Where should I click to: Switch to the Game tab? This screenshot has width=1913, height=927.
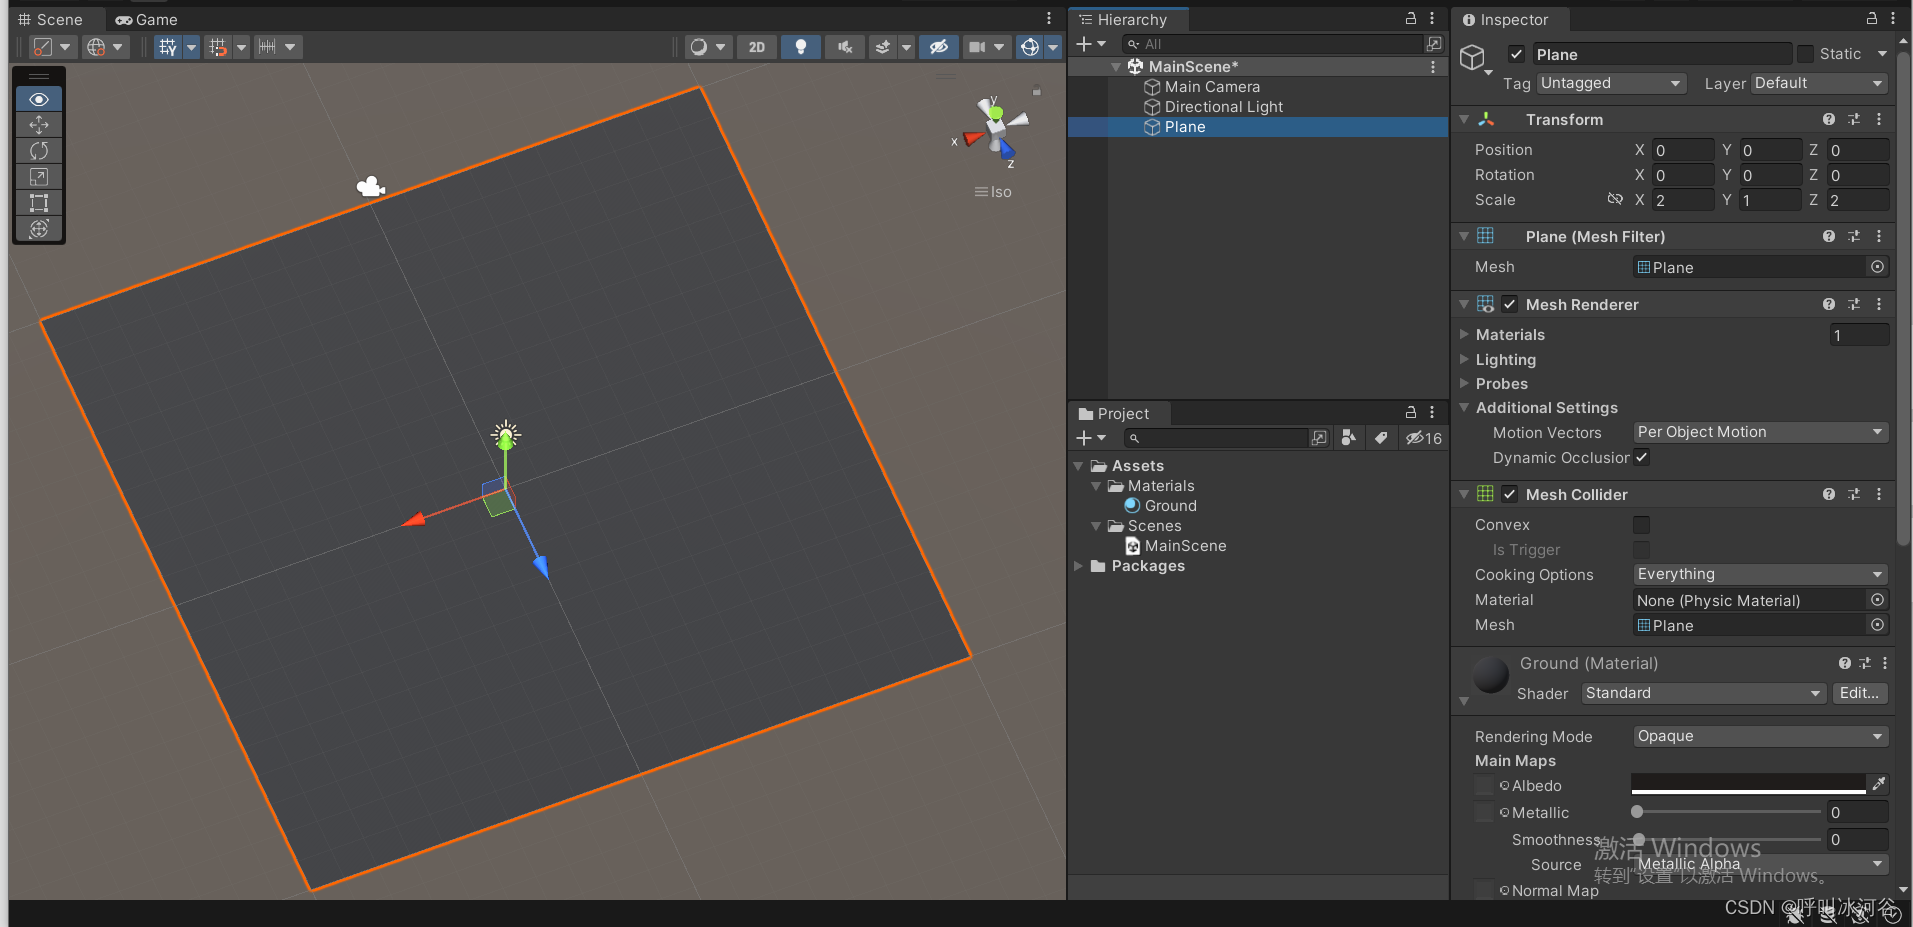(x=146, y=19)
